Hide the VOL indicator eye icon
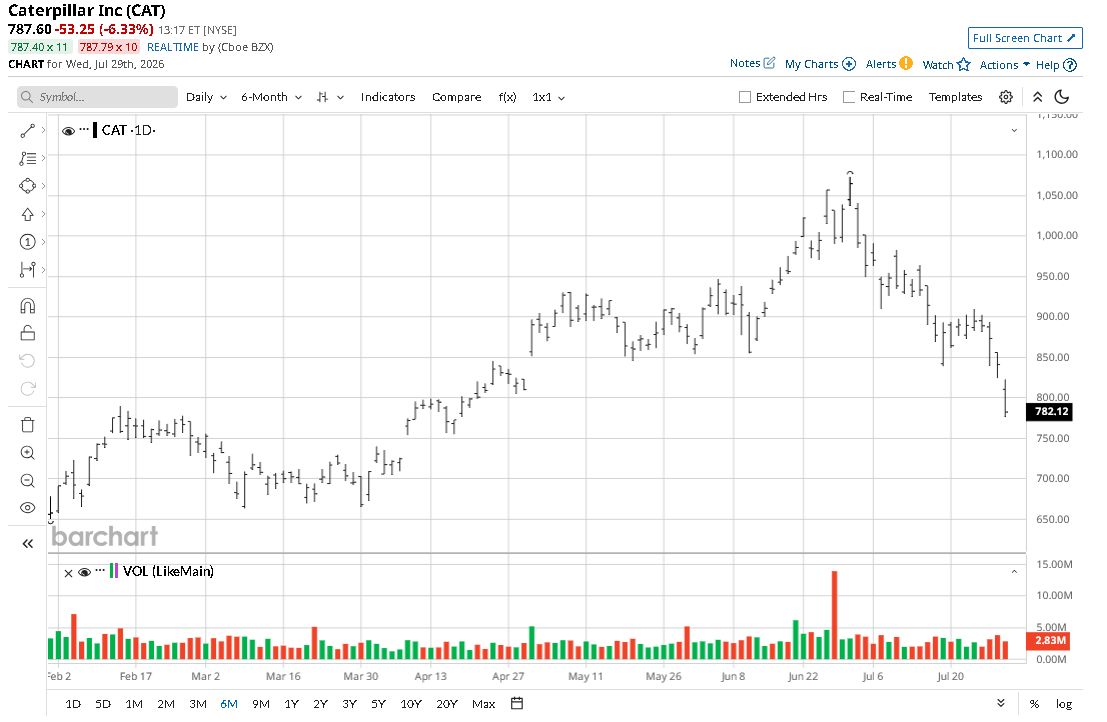This screenshot has width=1107, height=722. click(84, 572)
